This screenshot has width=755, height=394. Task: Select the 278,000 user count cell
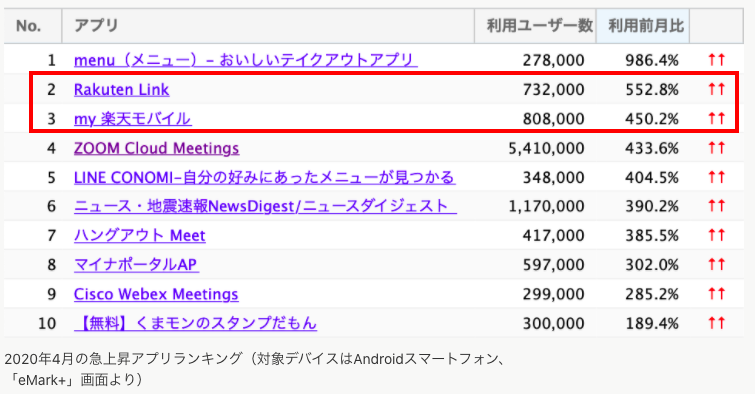coord(553,60)
